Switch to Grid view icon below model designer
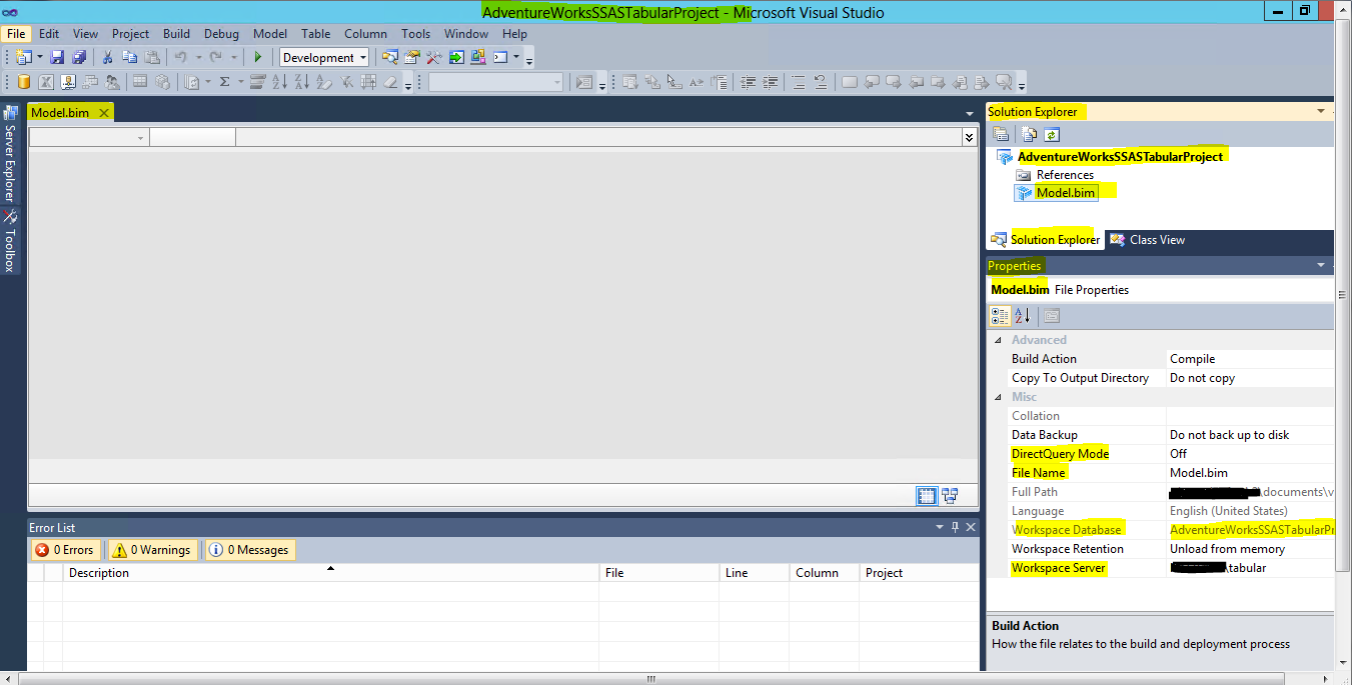The image size is (1352, 685). (x=927, y=495)
